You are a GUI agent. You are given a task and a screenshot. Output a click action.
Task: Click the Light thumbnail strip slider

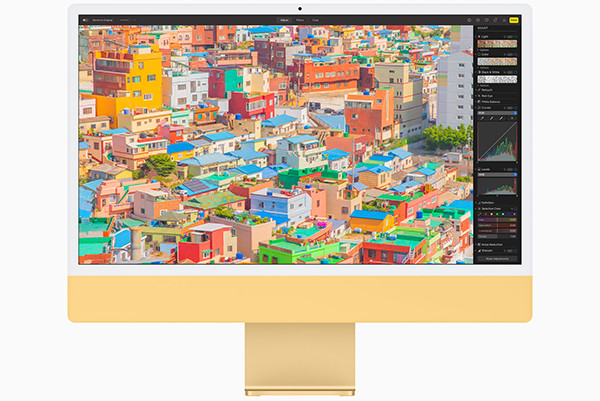click(498, 45)
